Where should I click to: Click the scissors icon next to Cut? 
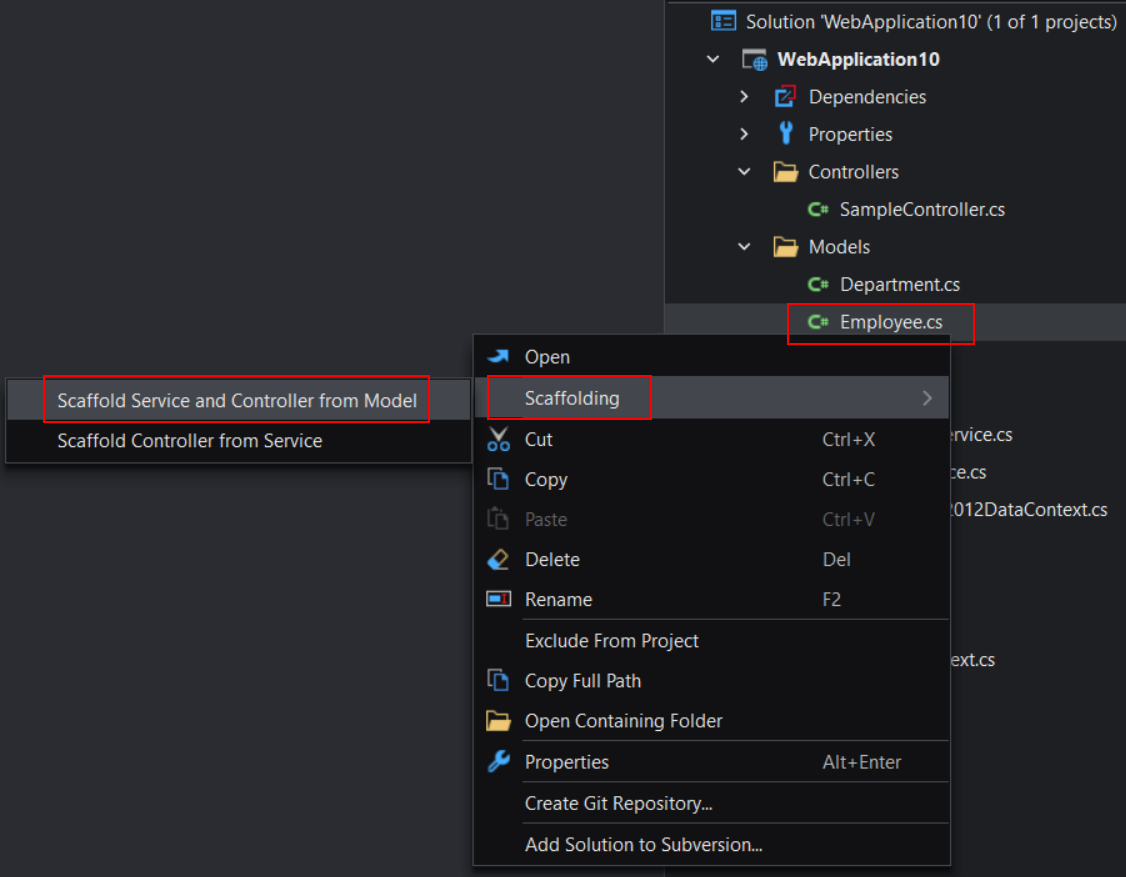click(x=498, y=439)
